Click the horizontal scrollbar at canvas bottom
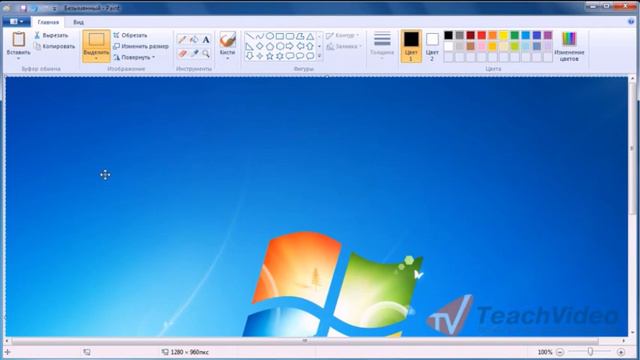Screen dimensions: 640x360 pyautogui.click(x=305, y=341)
